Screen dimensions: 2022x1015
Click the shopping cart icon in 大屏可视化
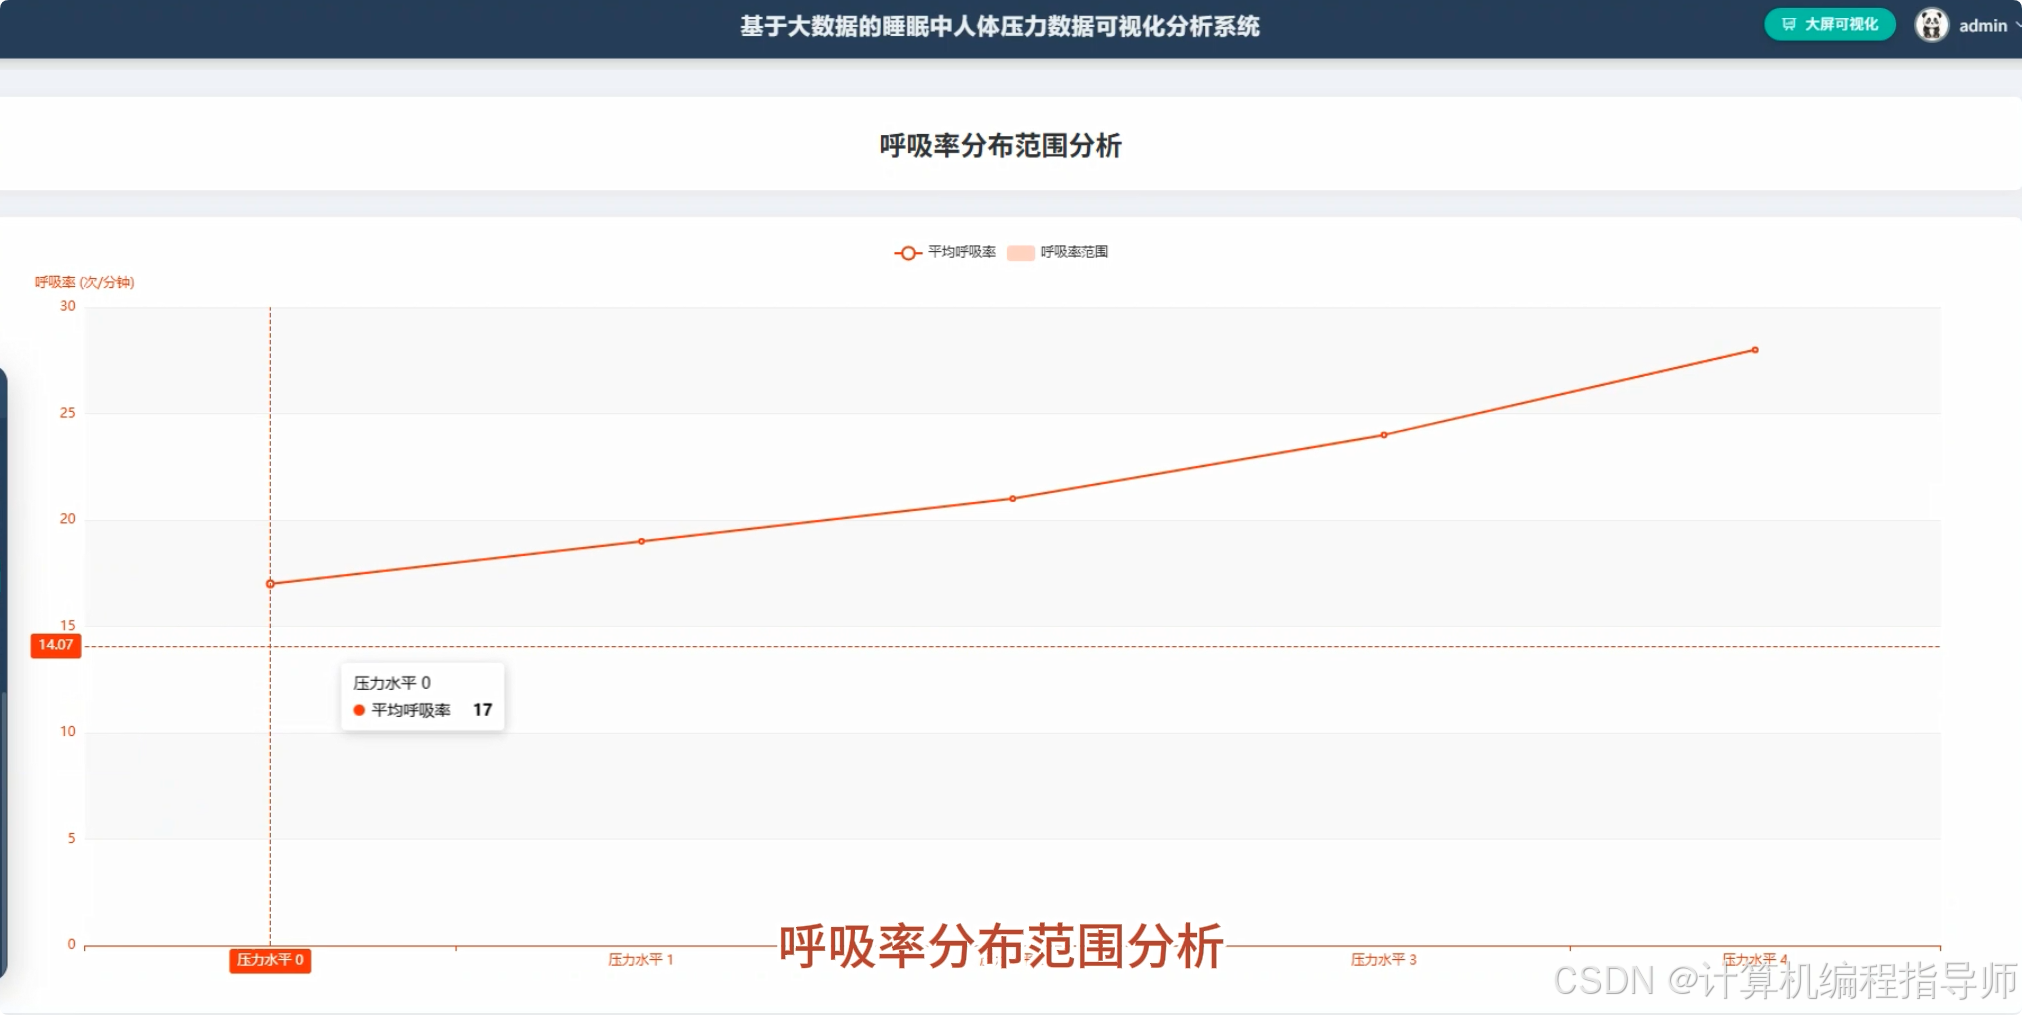[x=1789, y=24]
